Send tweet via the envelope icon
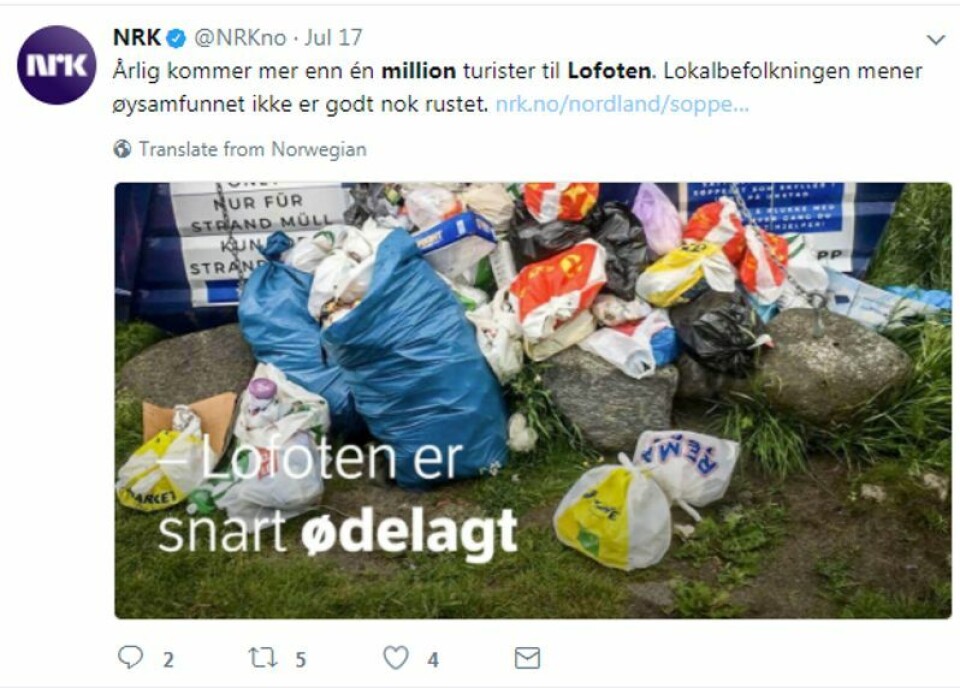 coord(527,658)
